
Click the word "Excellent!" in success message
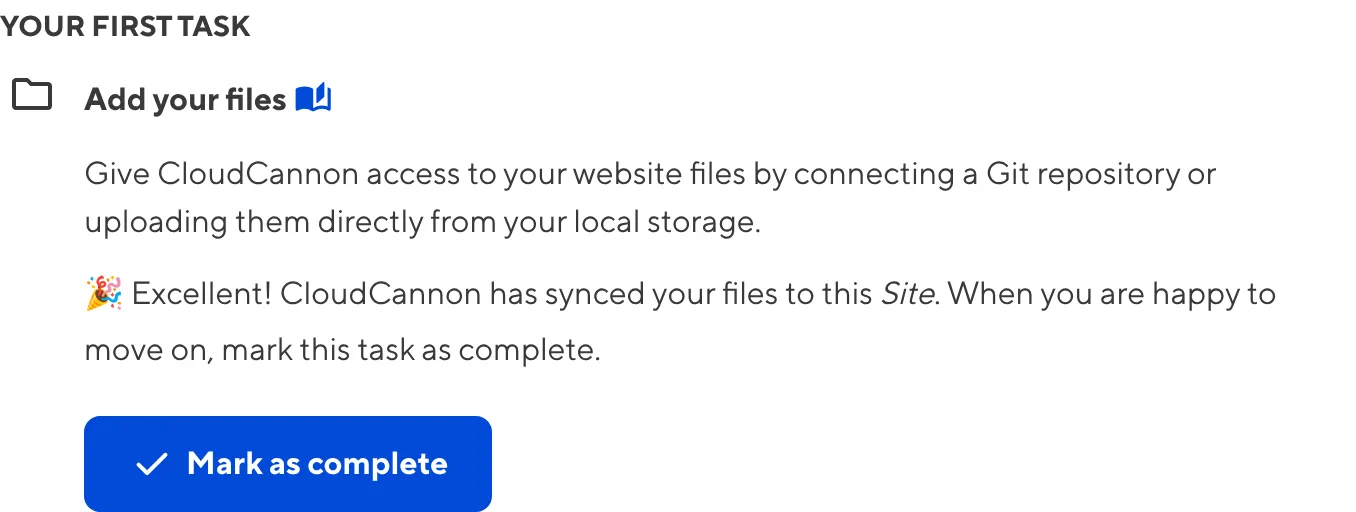tap(201, 295)
